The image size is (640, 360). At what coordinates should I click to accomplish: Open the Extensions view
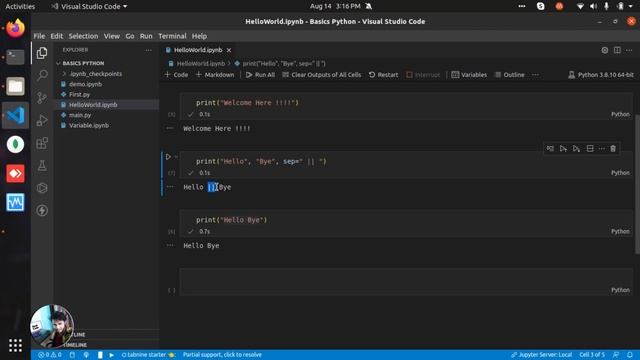coord(42,143)
